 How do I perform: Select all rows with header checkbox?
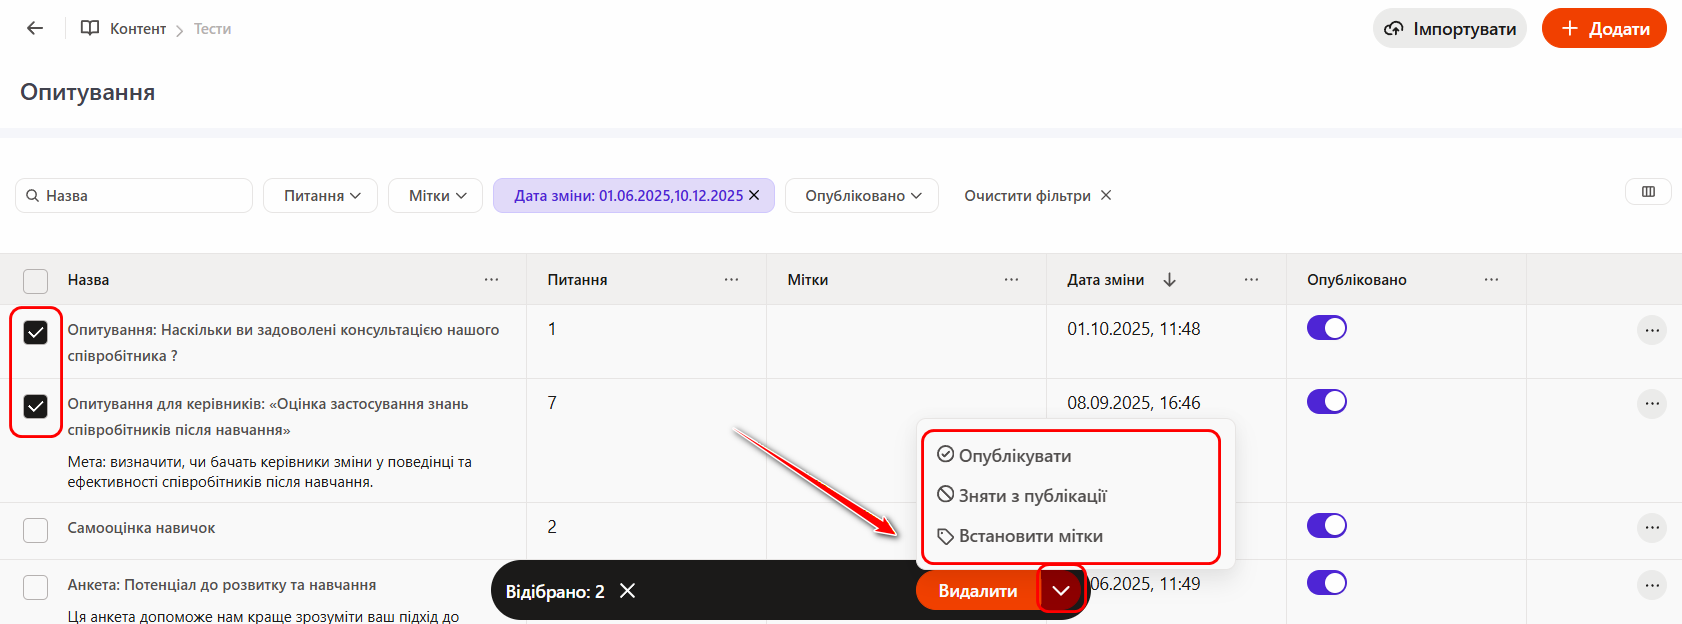36,281
